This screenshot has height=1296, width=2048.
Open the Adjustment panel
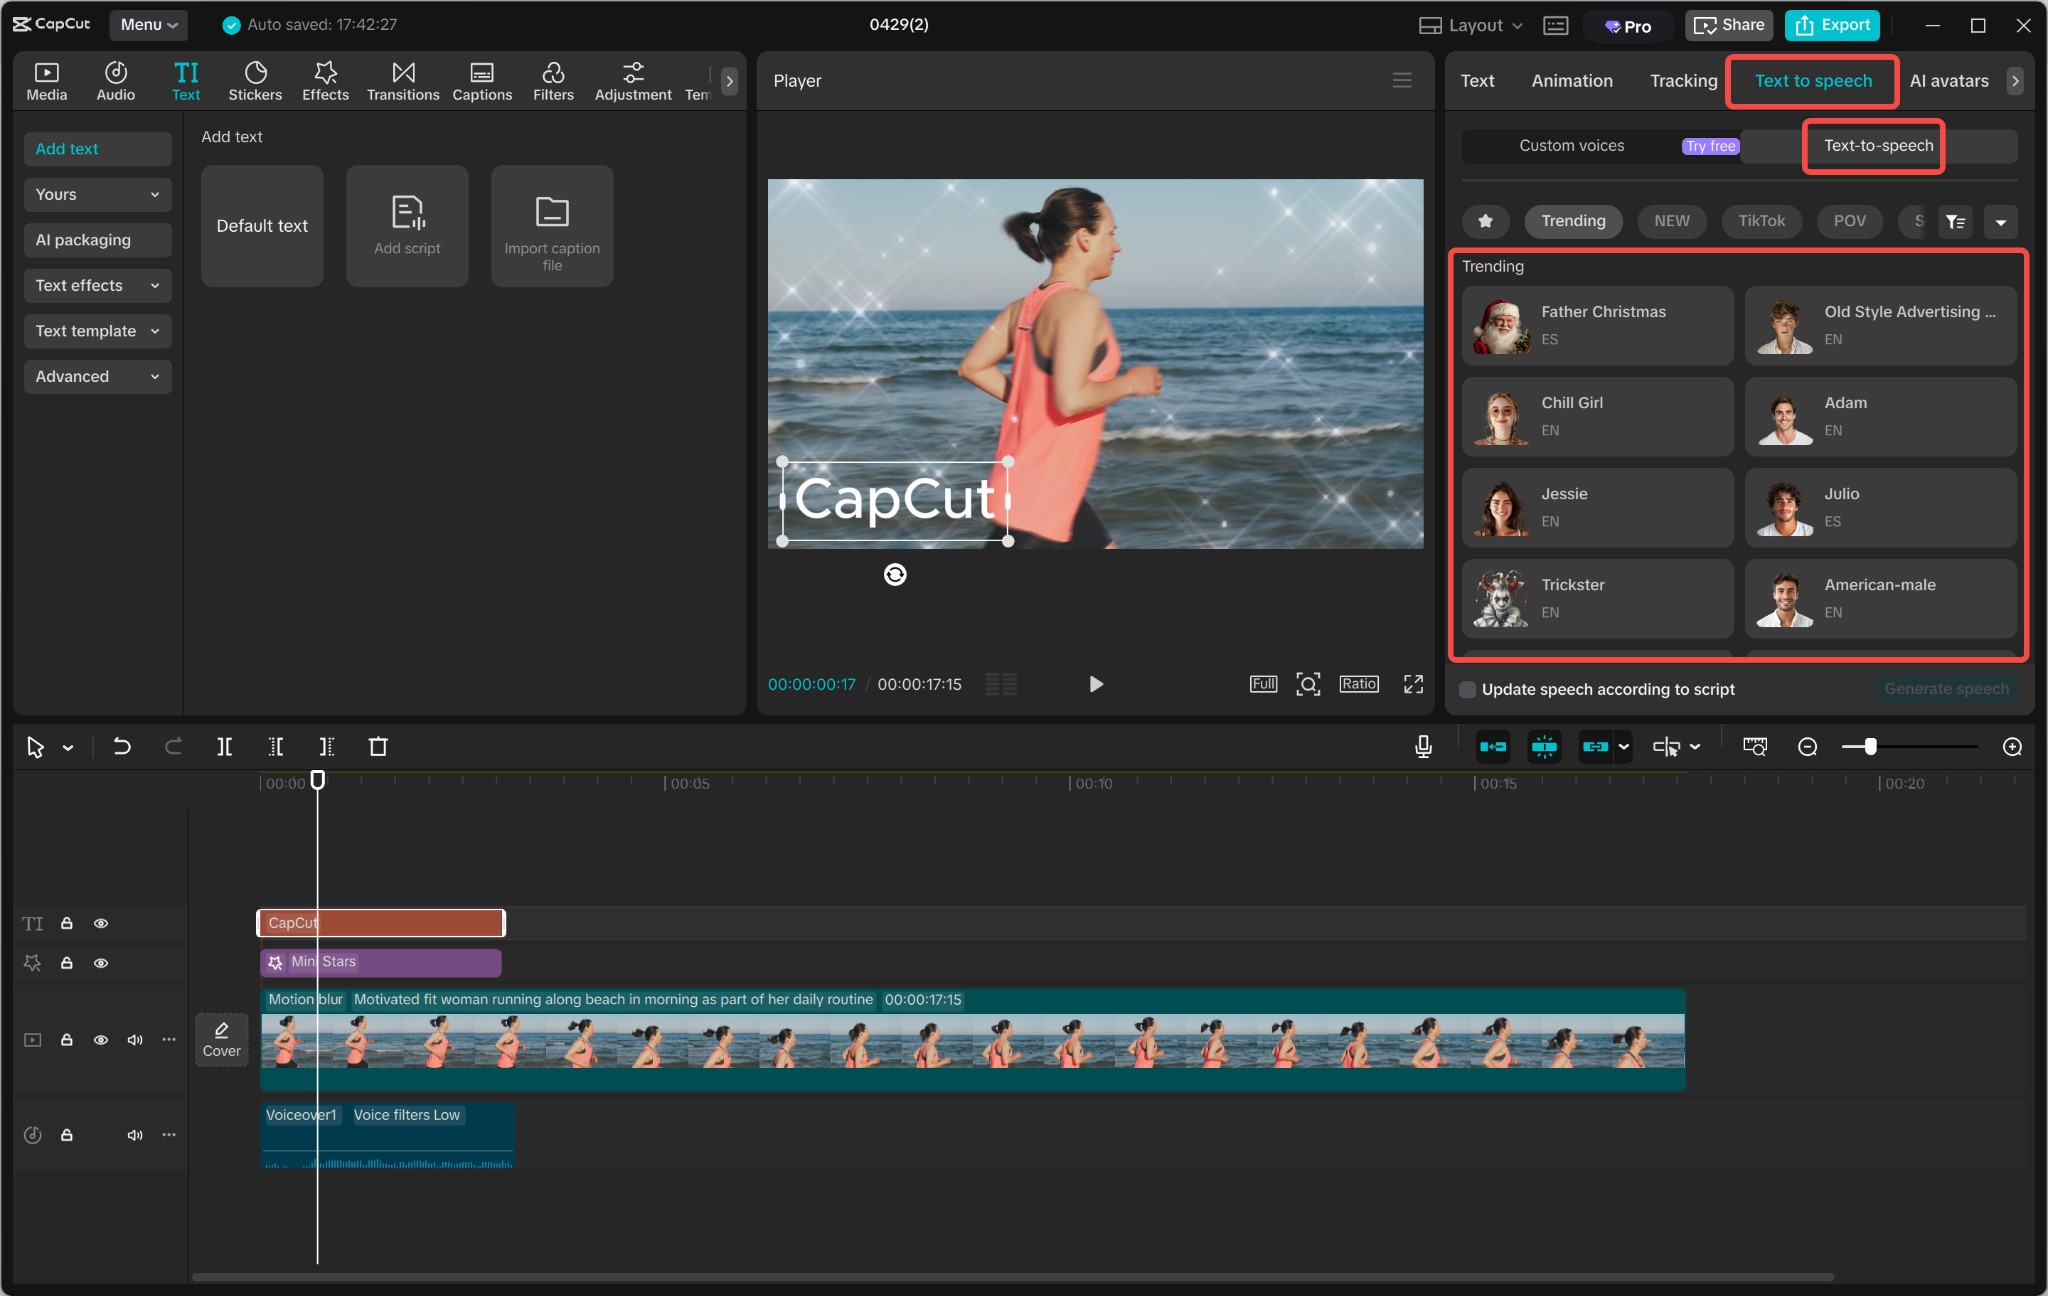coord(633,81)
